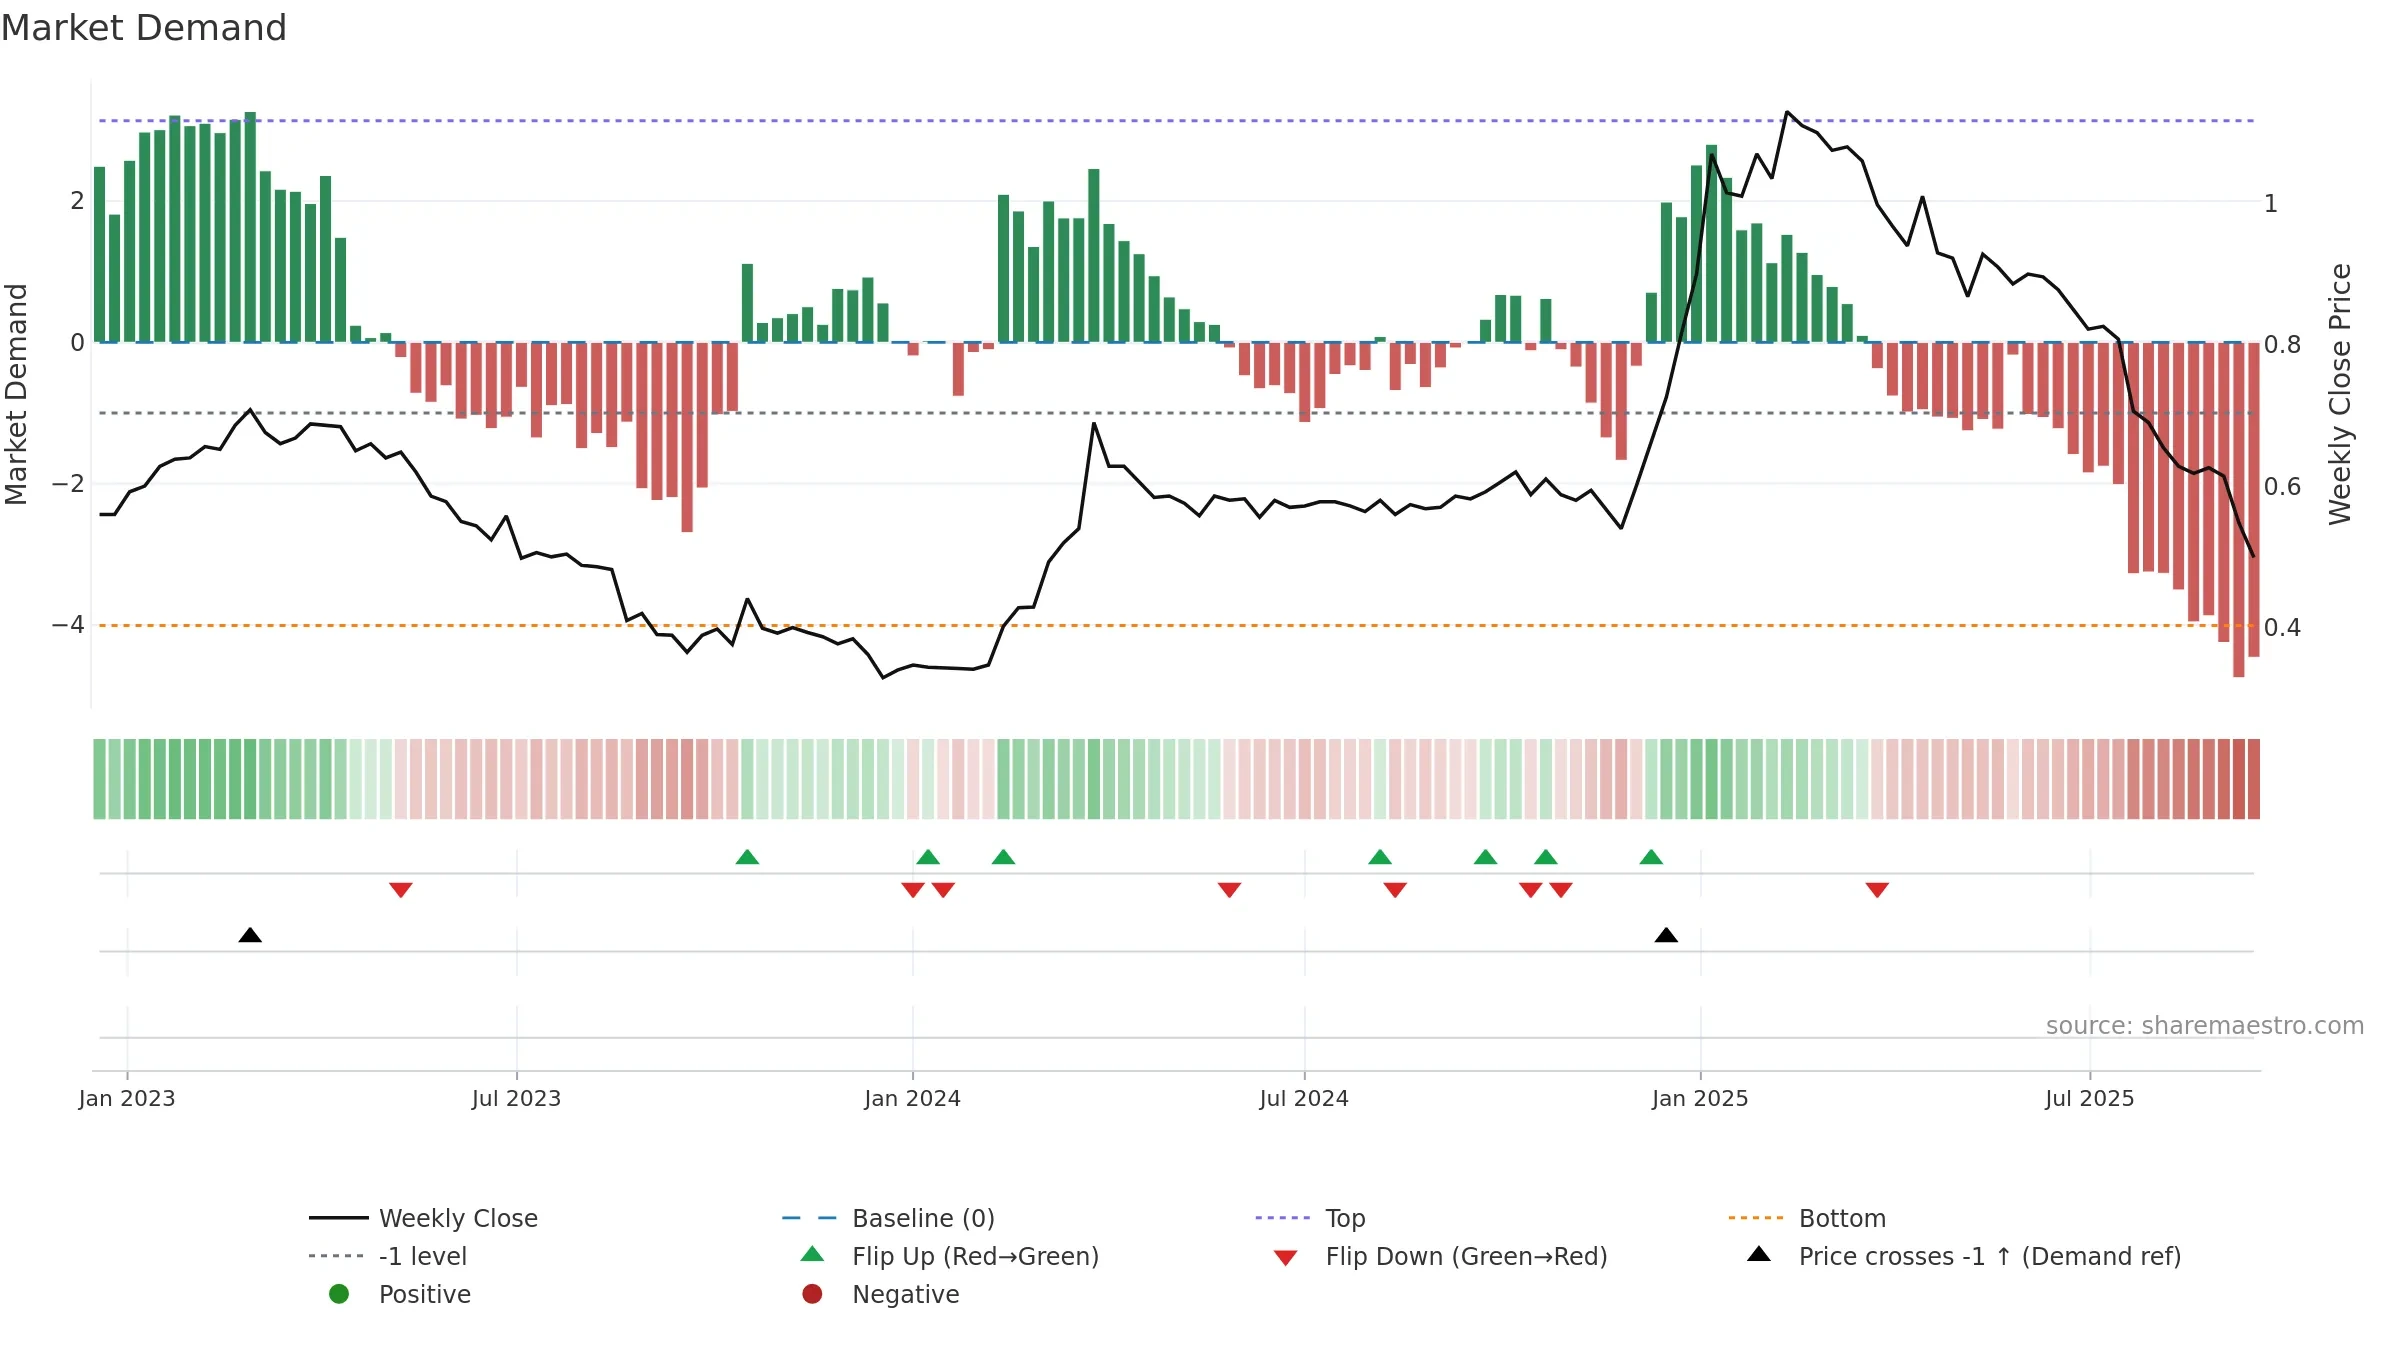Select the earliest red Flip Down marker in 2023

click(x=401, y=890)
